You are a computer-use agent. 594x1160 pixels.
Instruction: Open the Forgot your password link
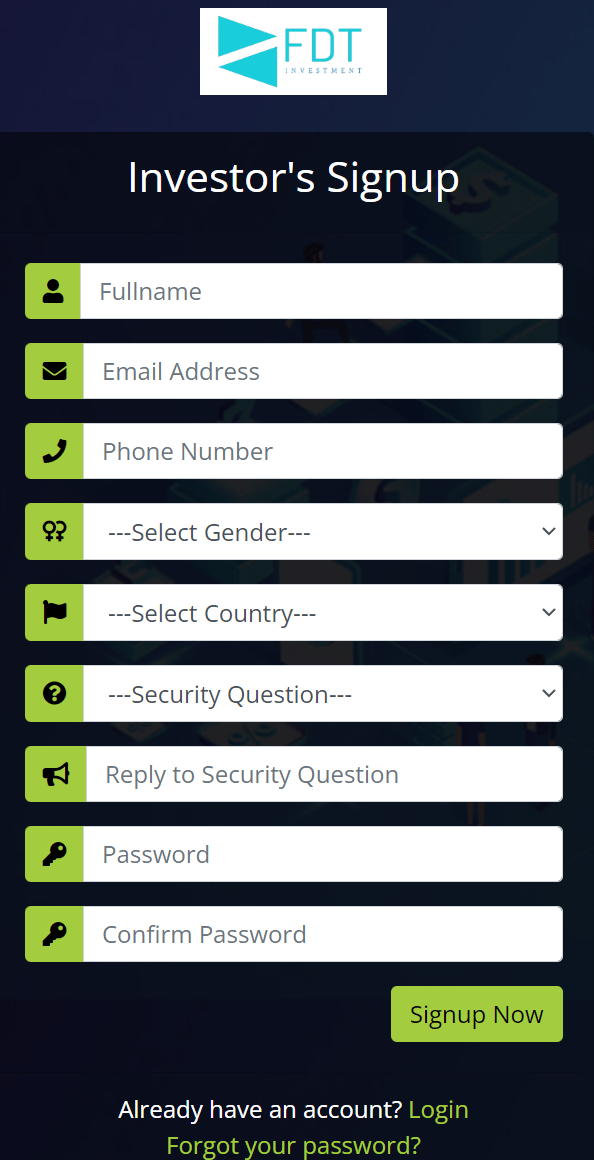coord(294,1146)
